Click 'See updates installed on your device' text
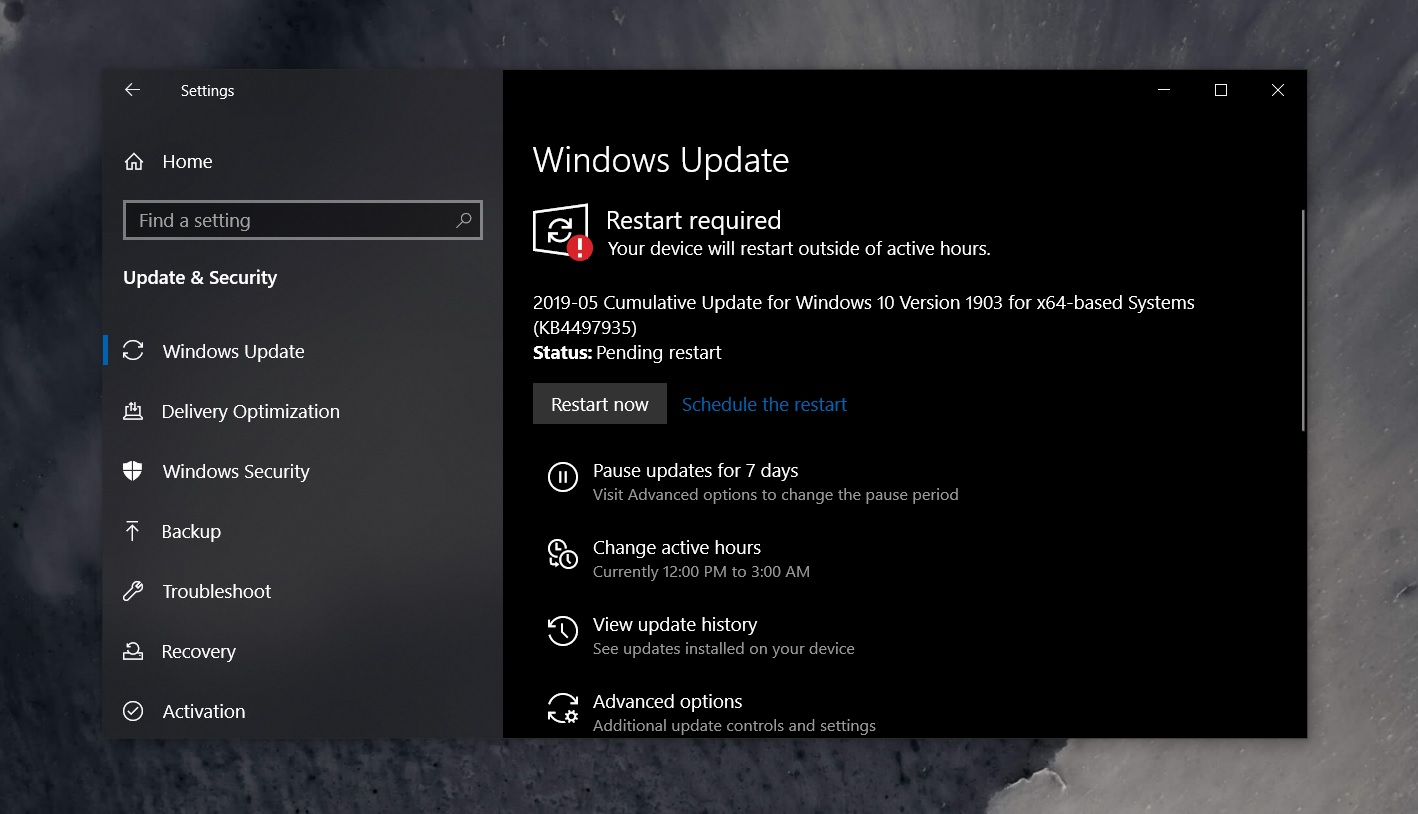1418x814 pixels. [723, 649]
